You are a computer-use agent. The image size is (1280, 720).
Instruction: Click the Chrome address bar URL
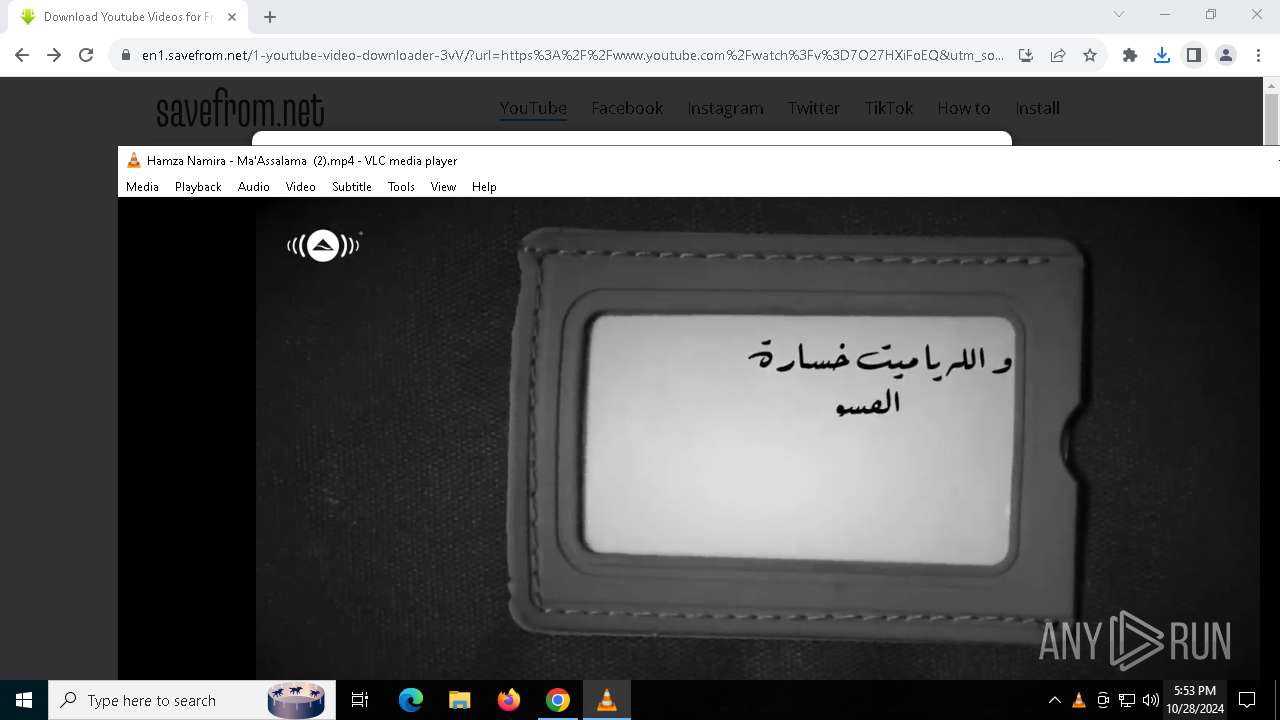(572, 56)
